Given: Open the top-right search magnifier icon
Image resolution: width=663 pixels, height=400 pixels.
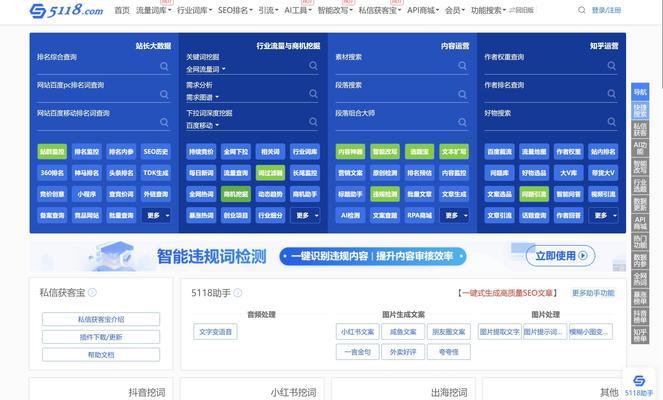Looking at the screenshot, I should pos(582,10).
